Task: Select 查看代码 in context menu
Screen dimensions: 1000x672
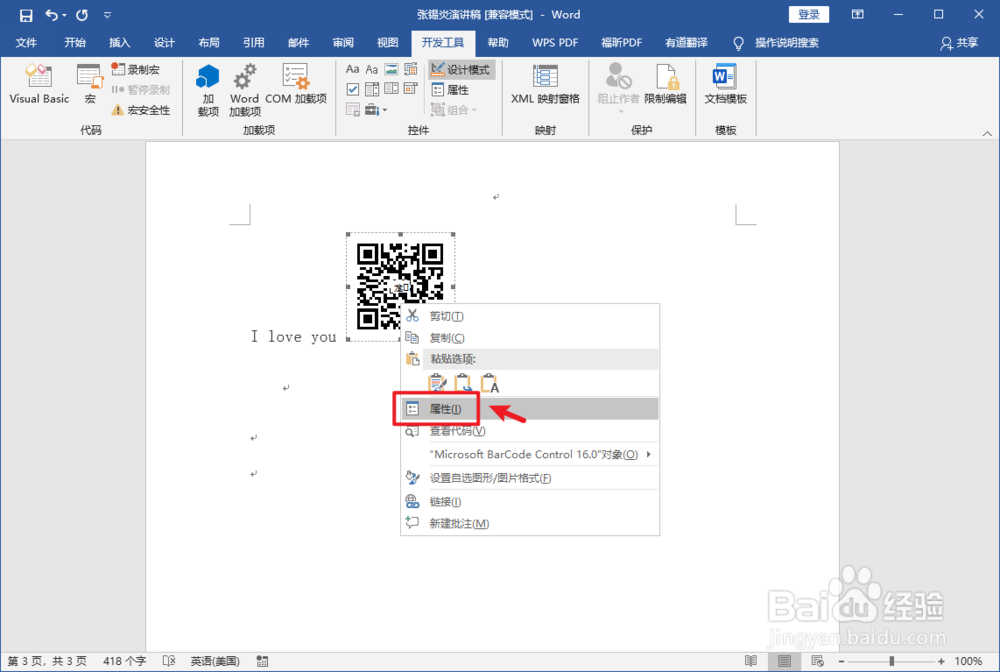Action: pyautogui.click(x=530, y=431)
